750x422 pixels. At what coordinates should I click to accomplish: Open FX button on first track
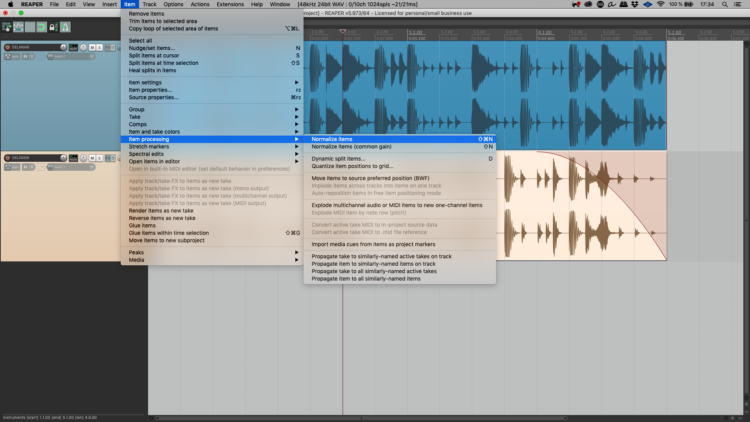point(108,47)
